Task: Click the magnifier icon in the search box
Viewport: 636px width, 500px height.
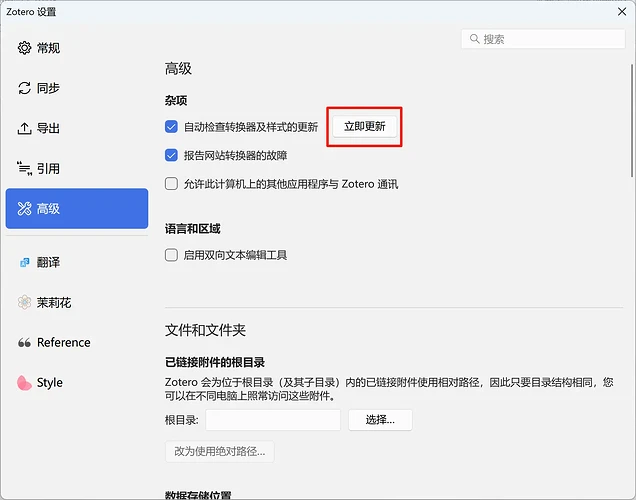Action: (474, 39)
